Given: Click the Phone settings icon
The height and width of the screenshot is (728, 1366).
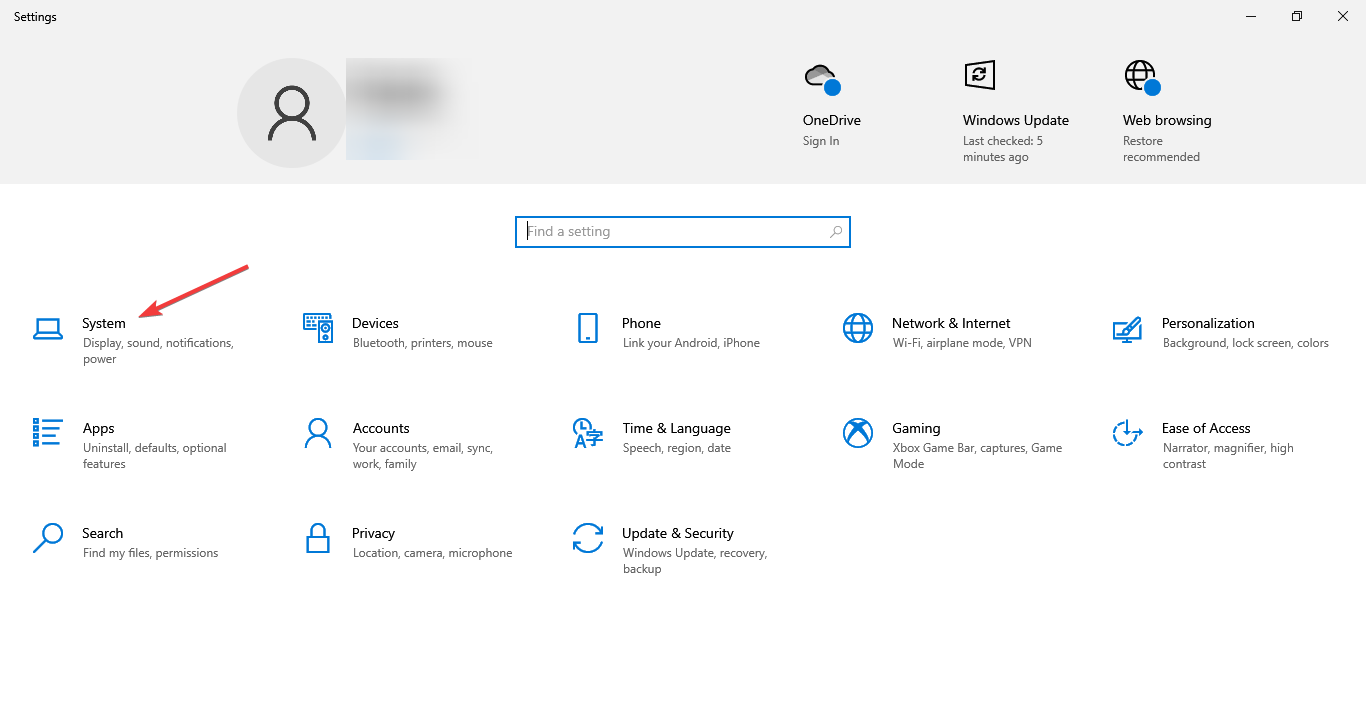Looking at the screenshot, I should coord(587,328).
